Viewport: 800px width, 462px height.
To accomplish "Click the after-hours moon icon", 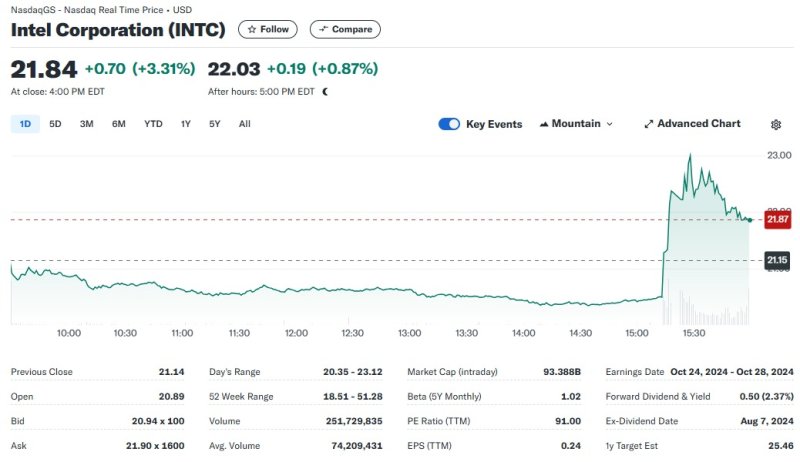I will pyautogui.click(x=324, y=91).
